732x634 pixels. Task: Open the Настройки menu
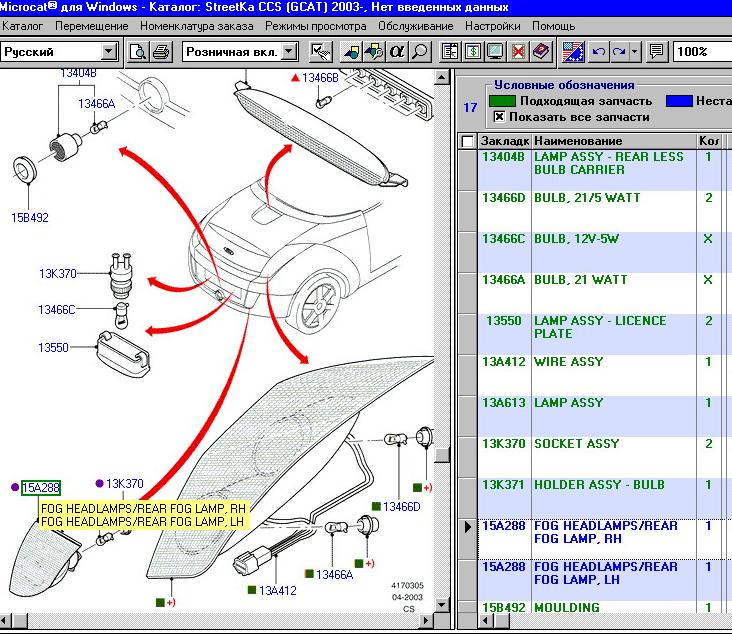click(493, 26)
